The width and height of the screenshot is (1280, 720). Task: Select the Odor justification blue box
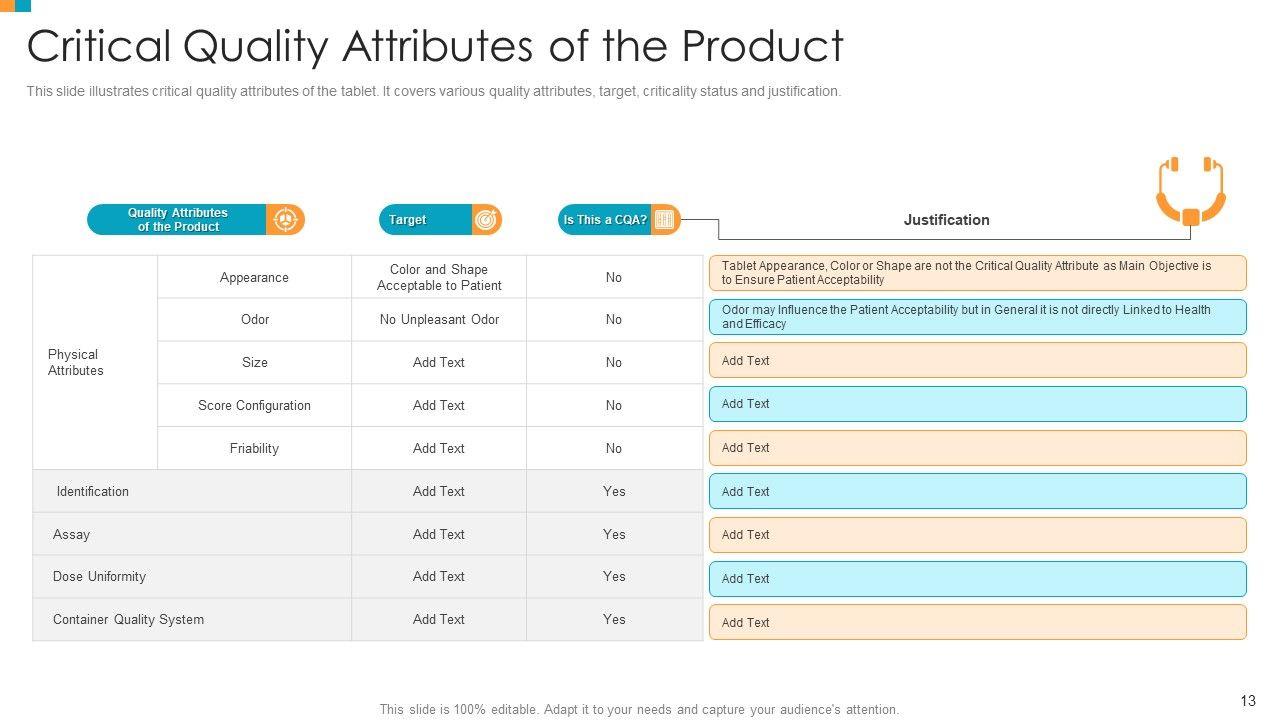pos(977,317)
